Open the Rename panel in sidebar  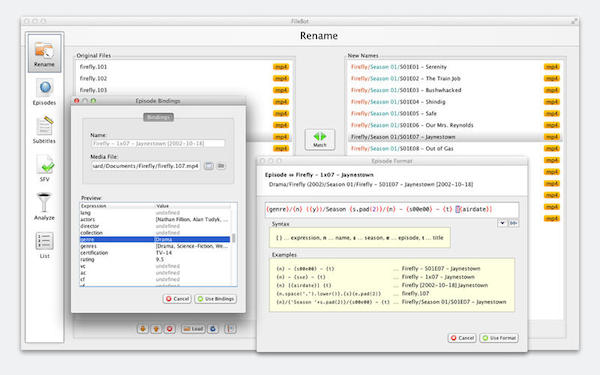tap(44, 53)
